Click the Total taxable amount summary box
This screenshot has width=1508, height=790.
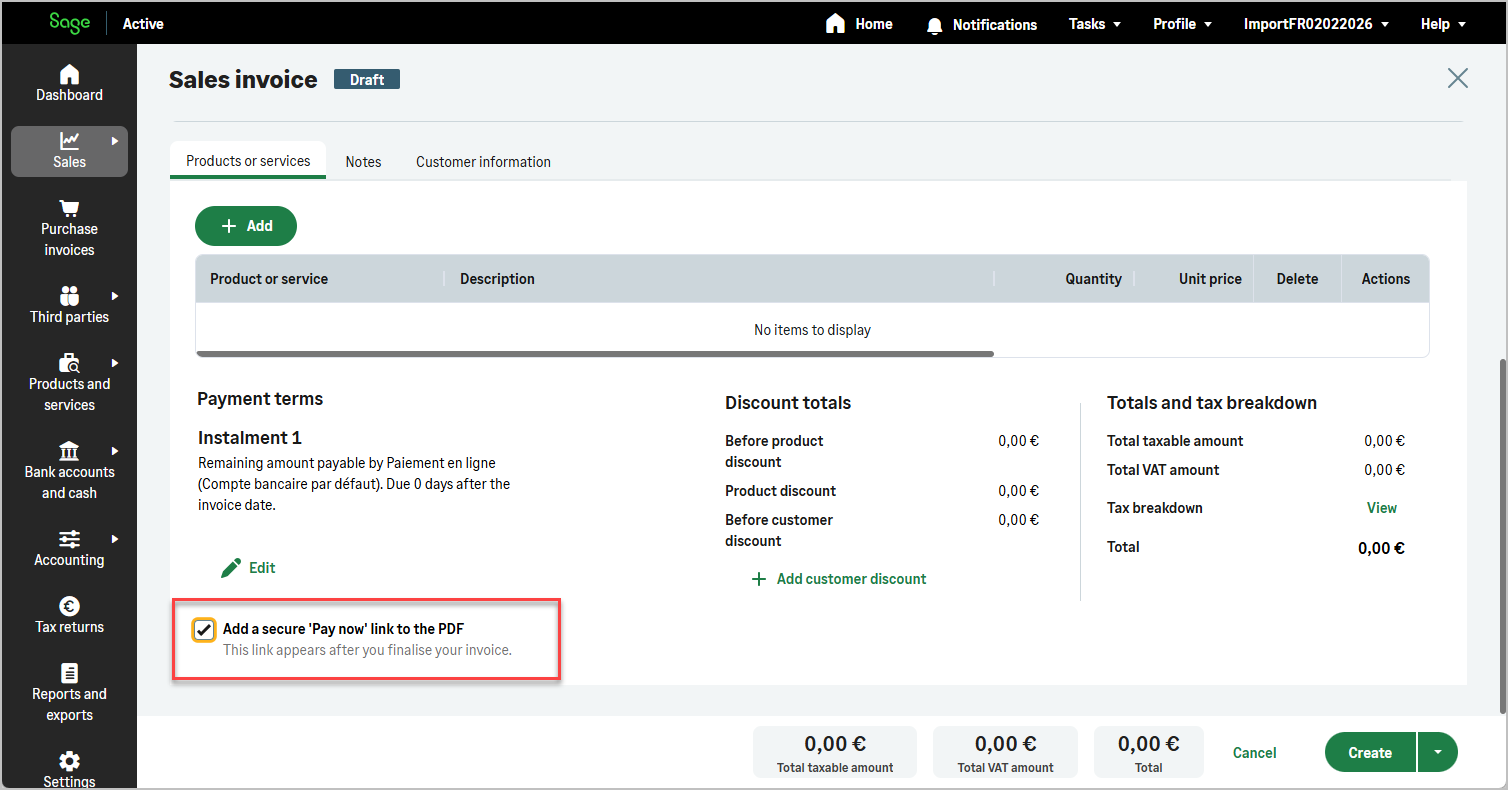835,752
